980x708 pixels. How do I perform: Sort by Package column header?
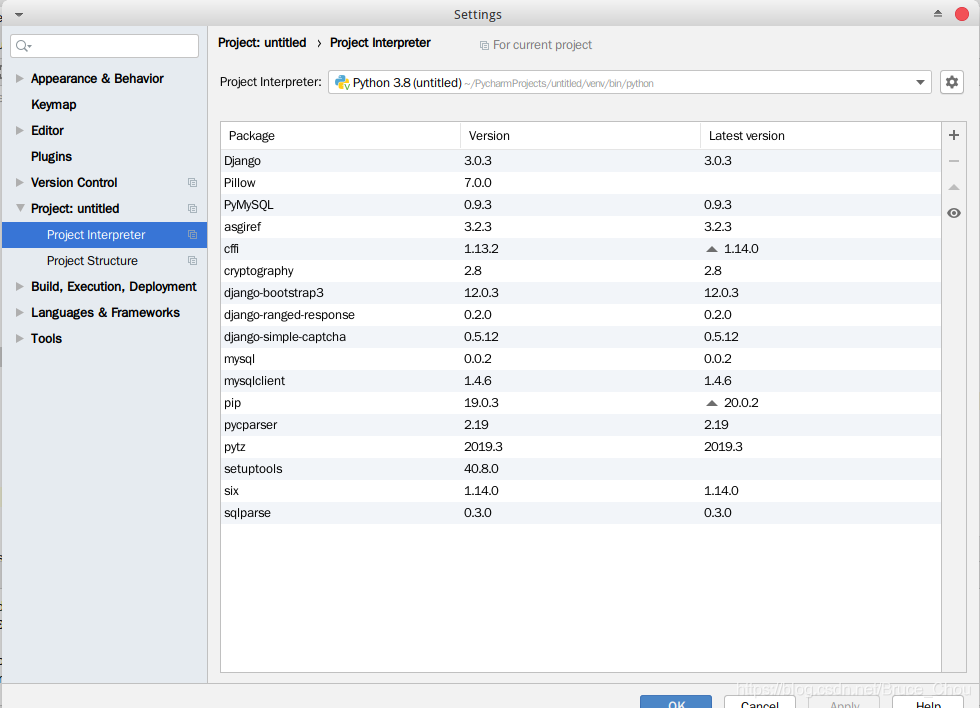coord(341,136)
